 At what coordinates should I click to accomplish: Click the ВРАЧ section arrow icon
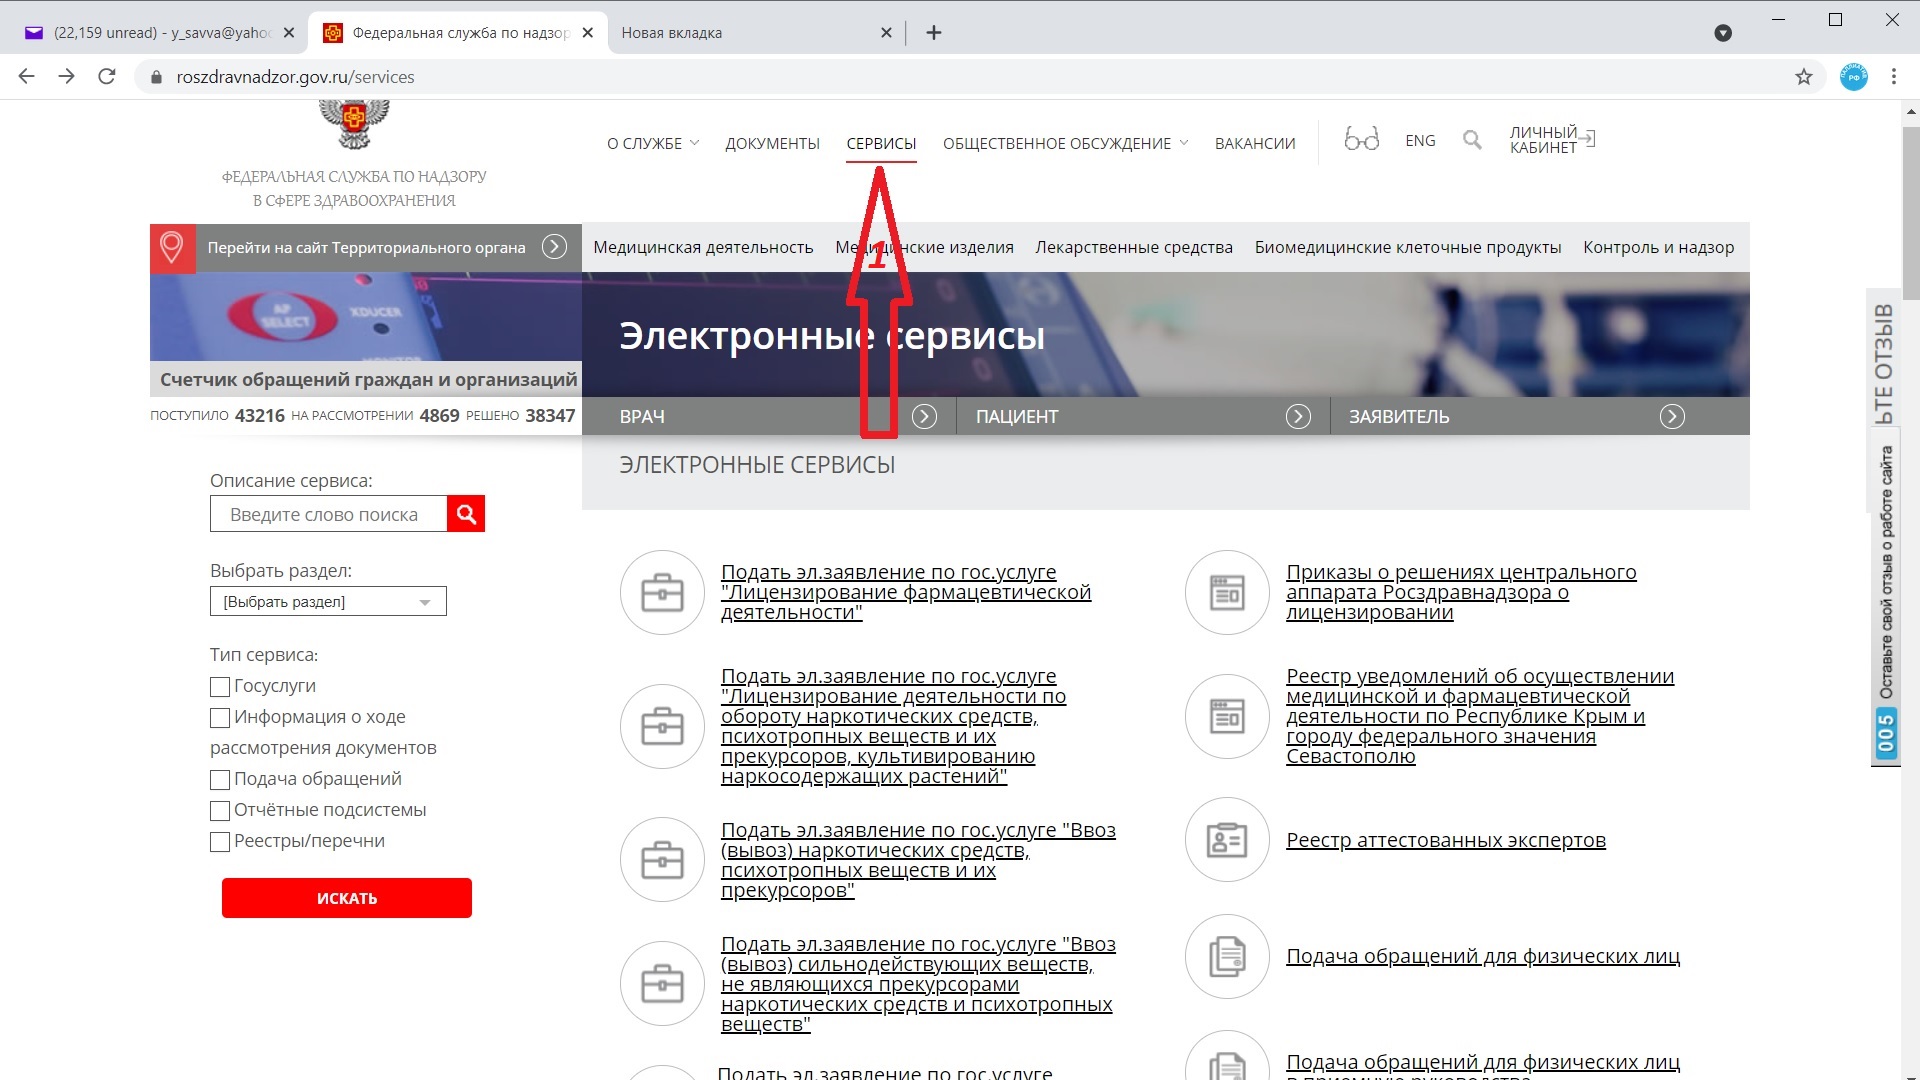click(x=924, y=415)
